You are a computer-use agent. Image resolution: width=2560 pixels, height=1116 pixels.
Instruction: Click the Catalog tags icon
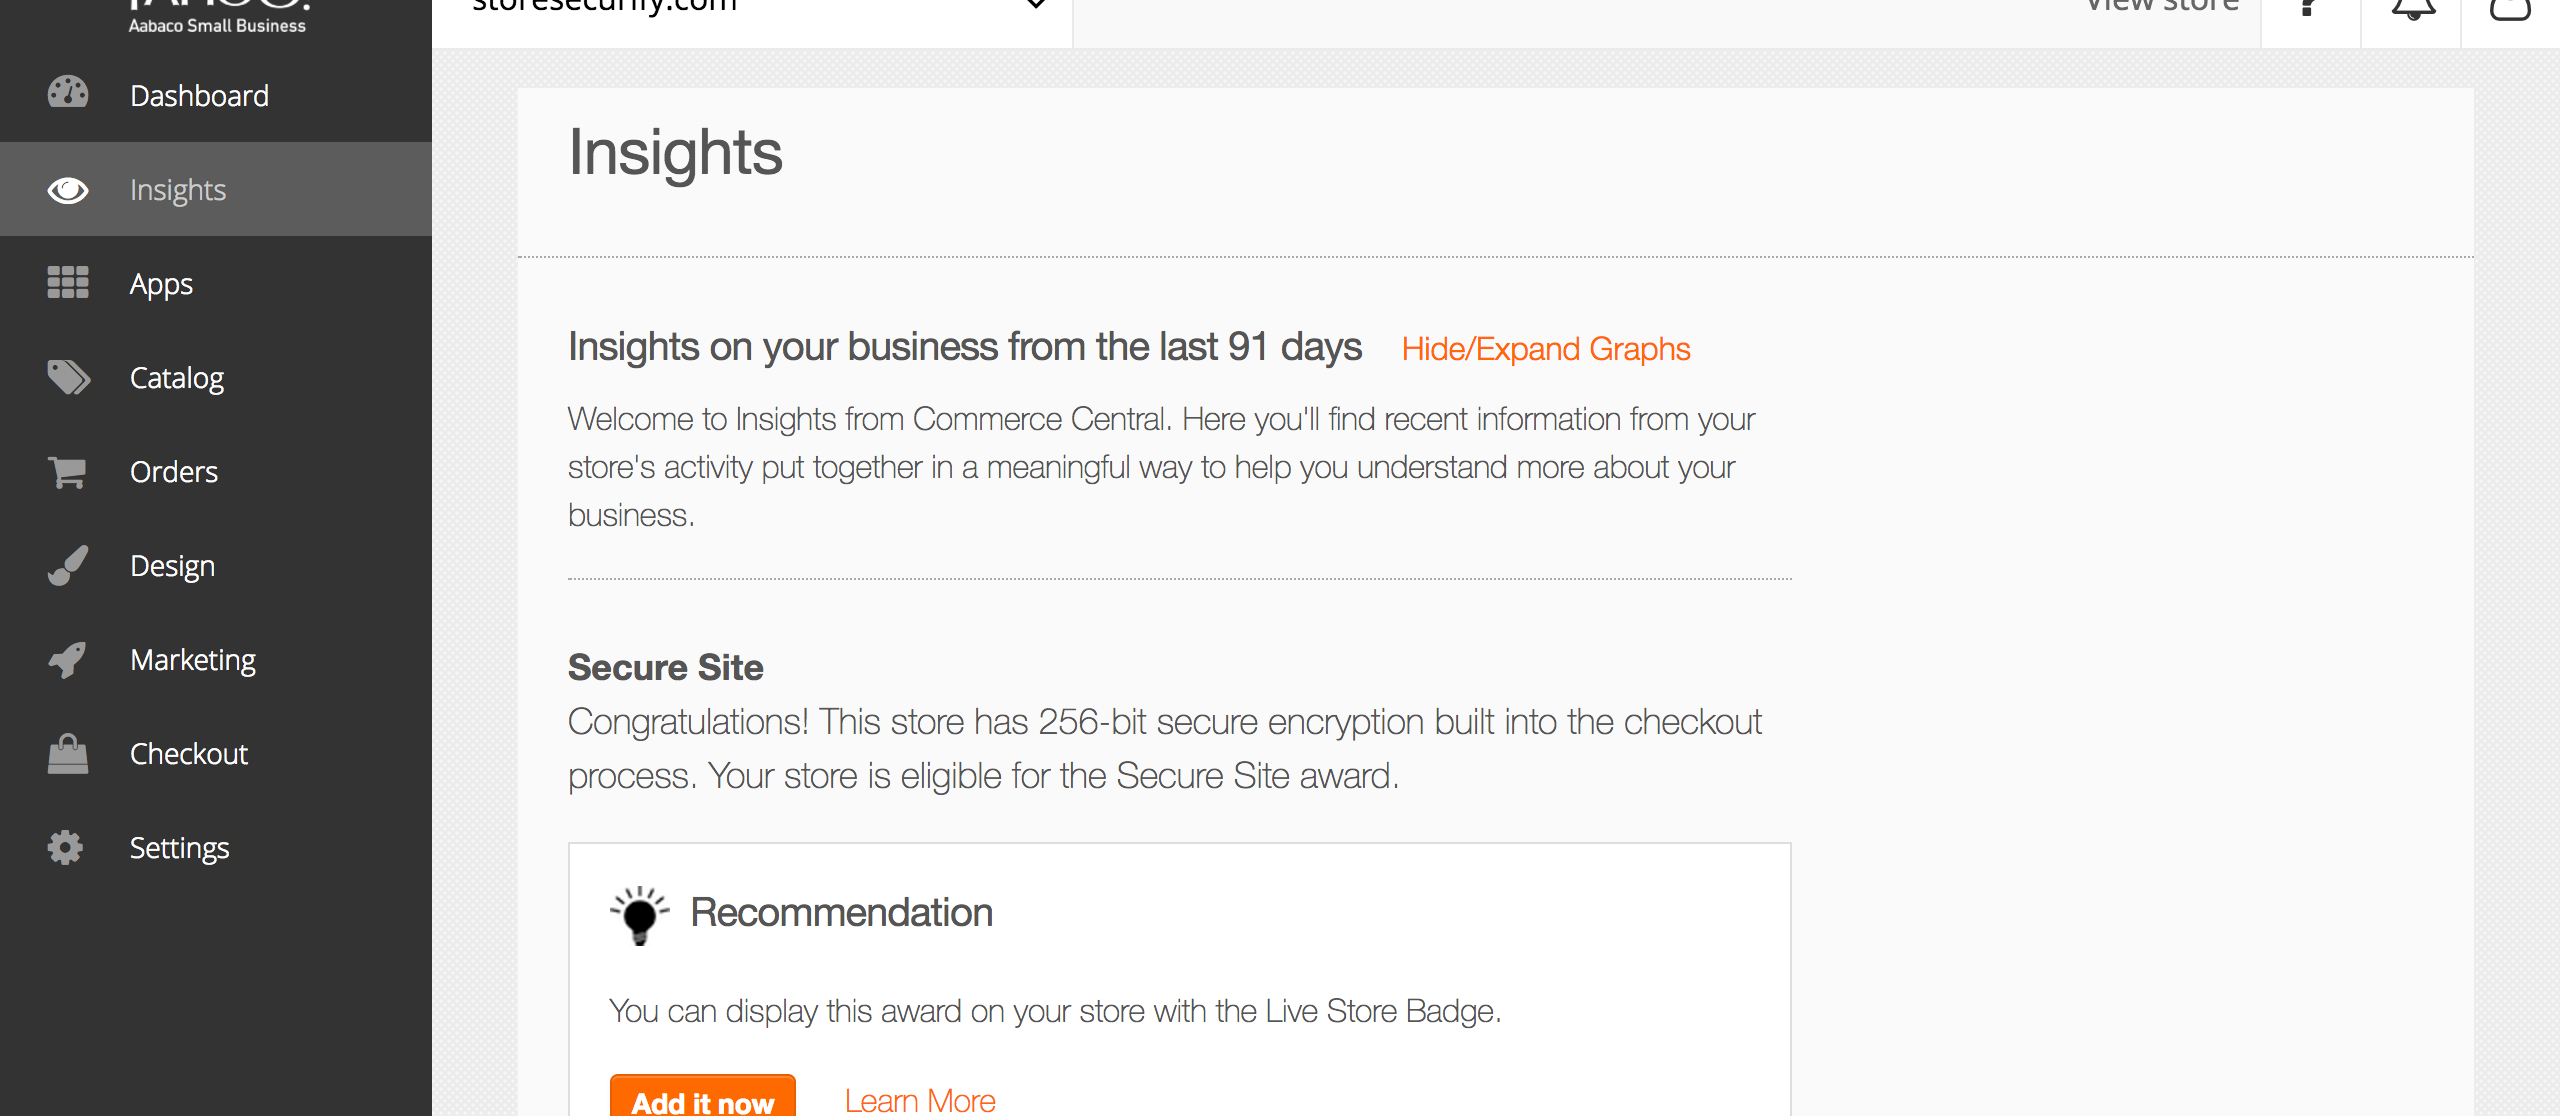coord(68,377)
